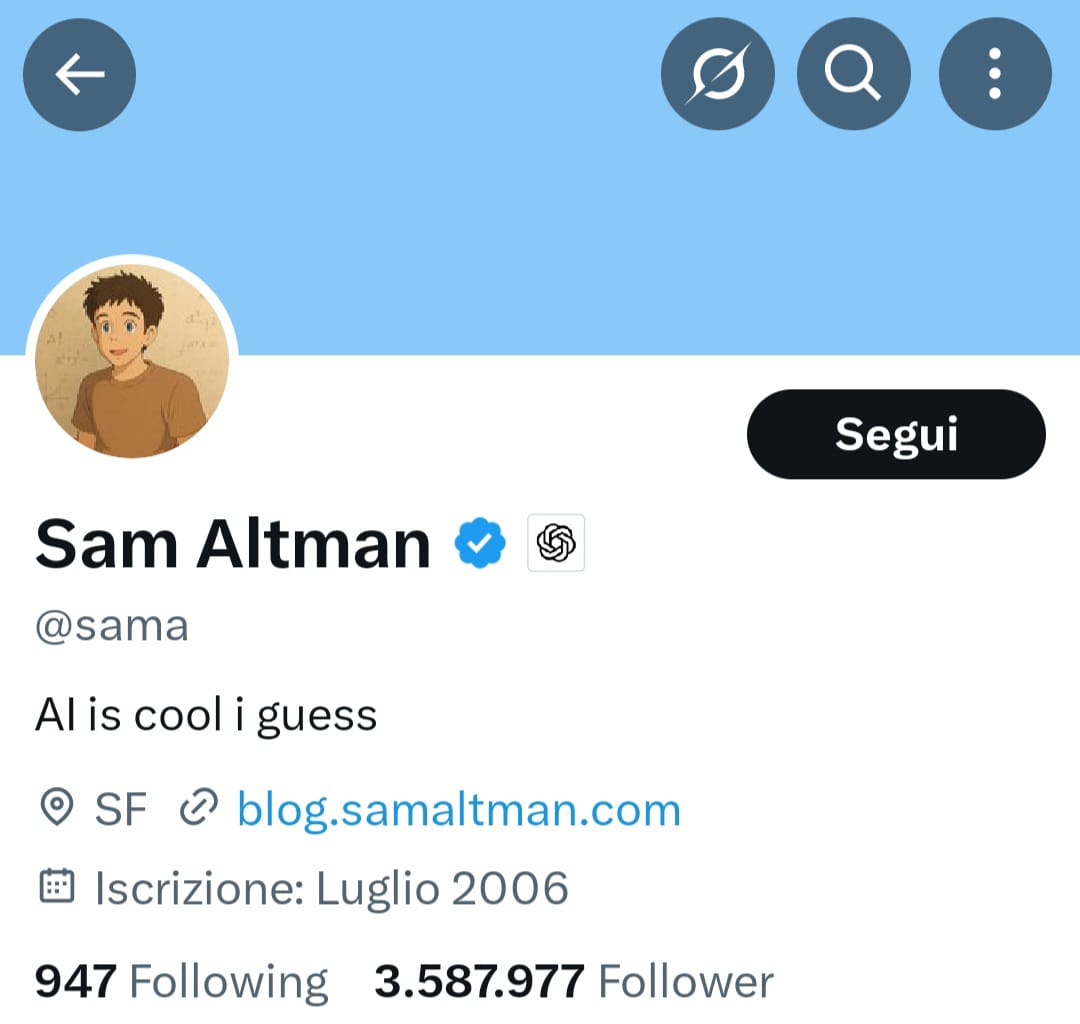The image size is (1080, 1024).
Task: Click the Iscrizione: Luglio 2006 text
Action: coord(331,888)
